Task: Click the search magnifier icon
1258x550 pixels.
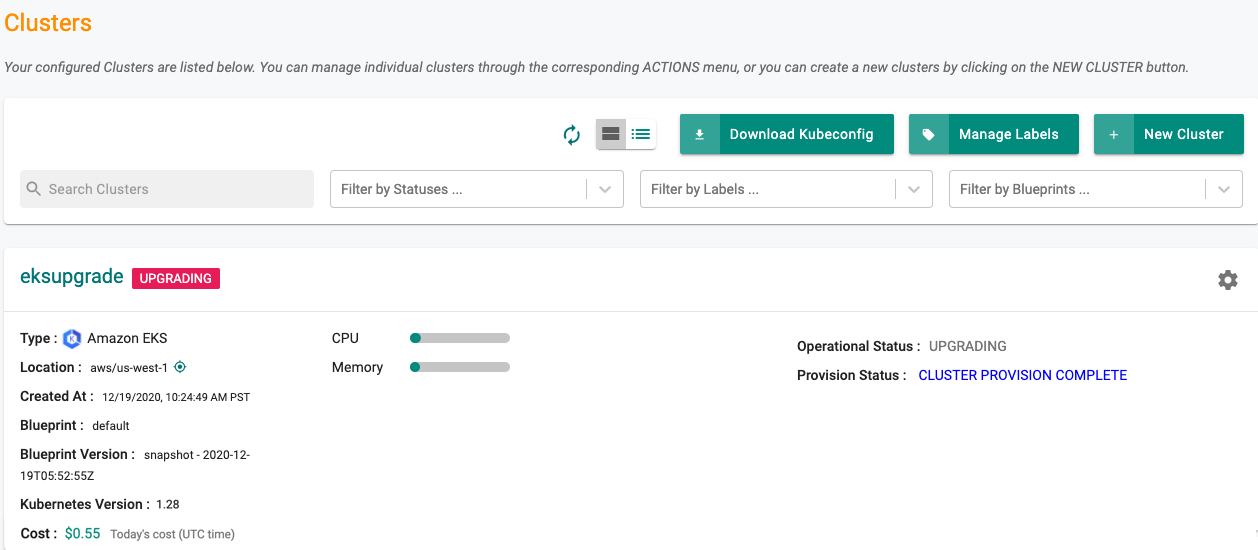Action: (34, 189)
